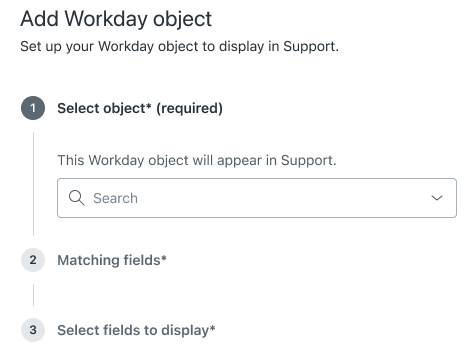Image resolution: width=476 pixels, height=362 pixels.
Task: Click the magnifying glass search icon
Action: click(x=76, y=198)
